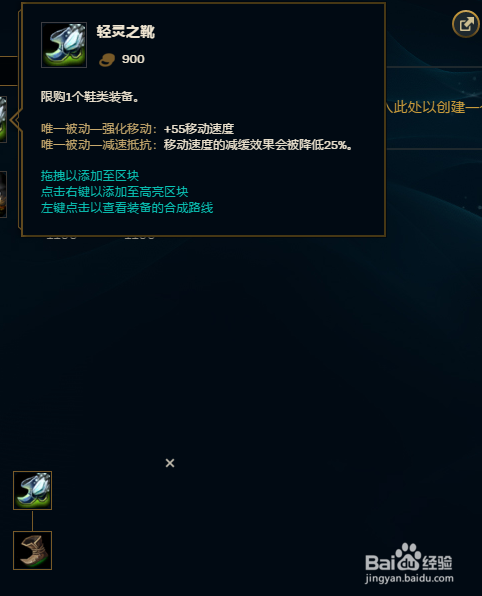Click the 轻灵之靴 item title

tap(125, 32)
